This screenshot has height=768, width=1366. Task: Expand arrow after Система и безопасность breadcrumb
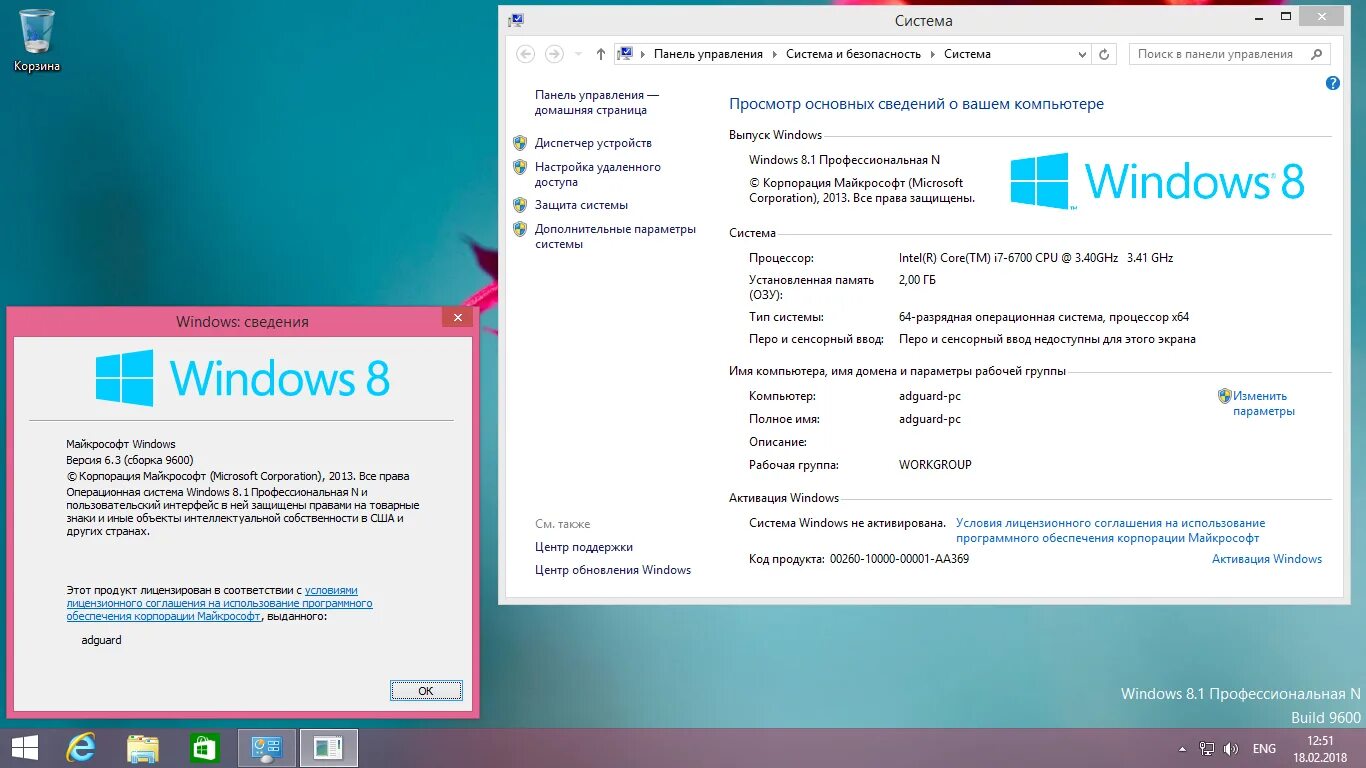coord(932,54)
